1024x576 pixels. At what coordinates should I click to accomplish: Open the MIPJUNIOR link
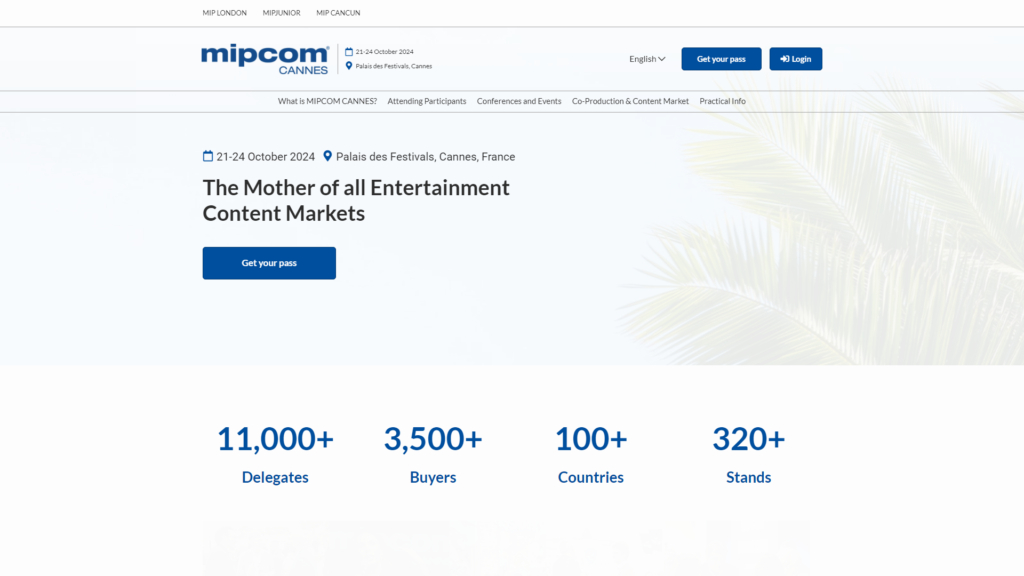tap(281, 12)
